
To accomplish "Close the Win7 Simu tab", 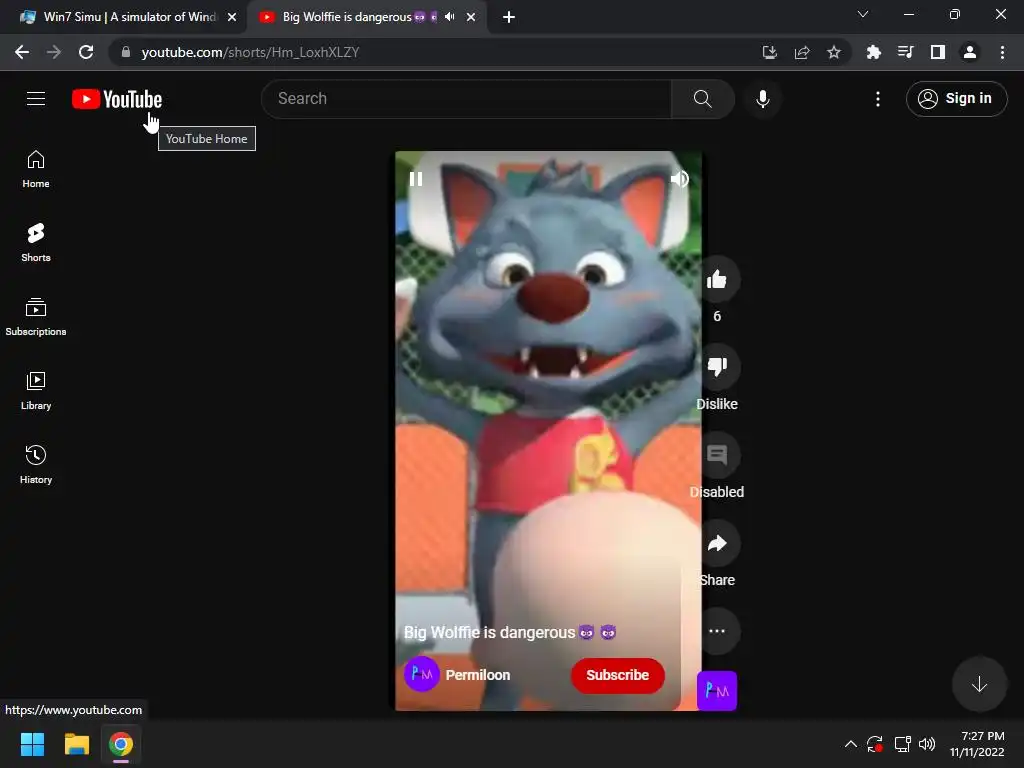I will (232, 17).
